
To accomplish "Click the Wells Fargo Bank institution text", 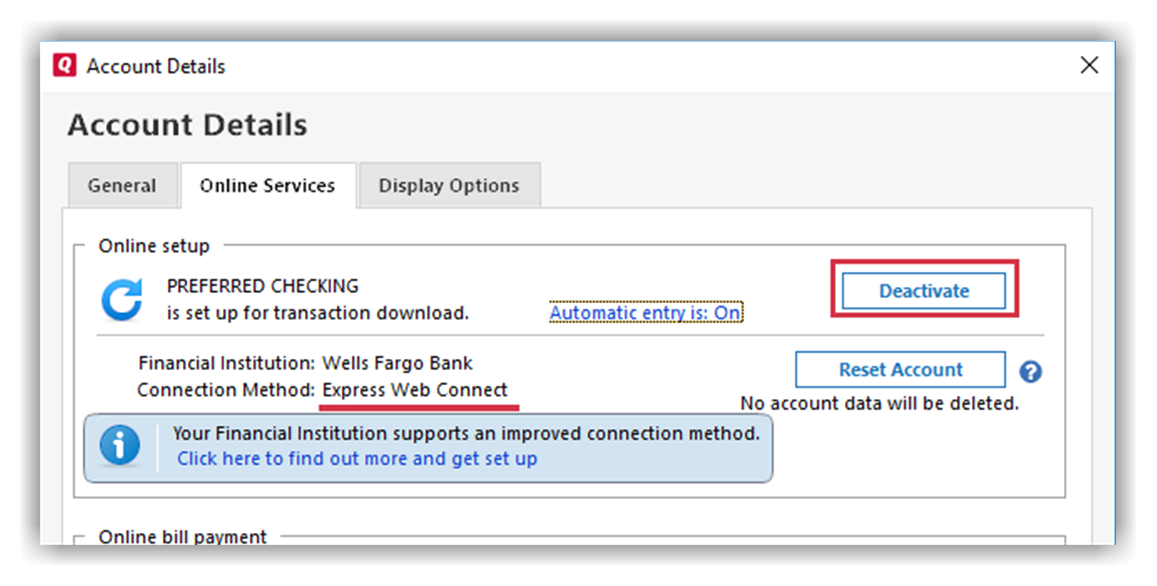I will tap(398, 363).
